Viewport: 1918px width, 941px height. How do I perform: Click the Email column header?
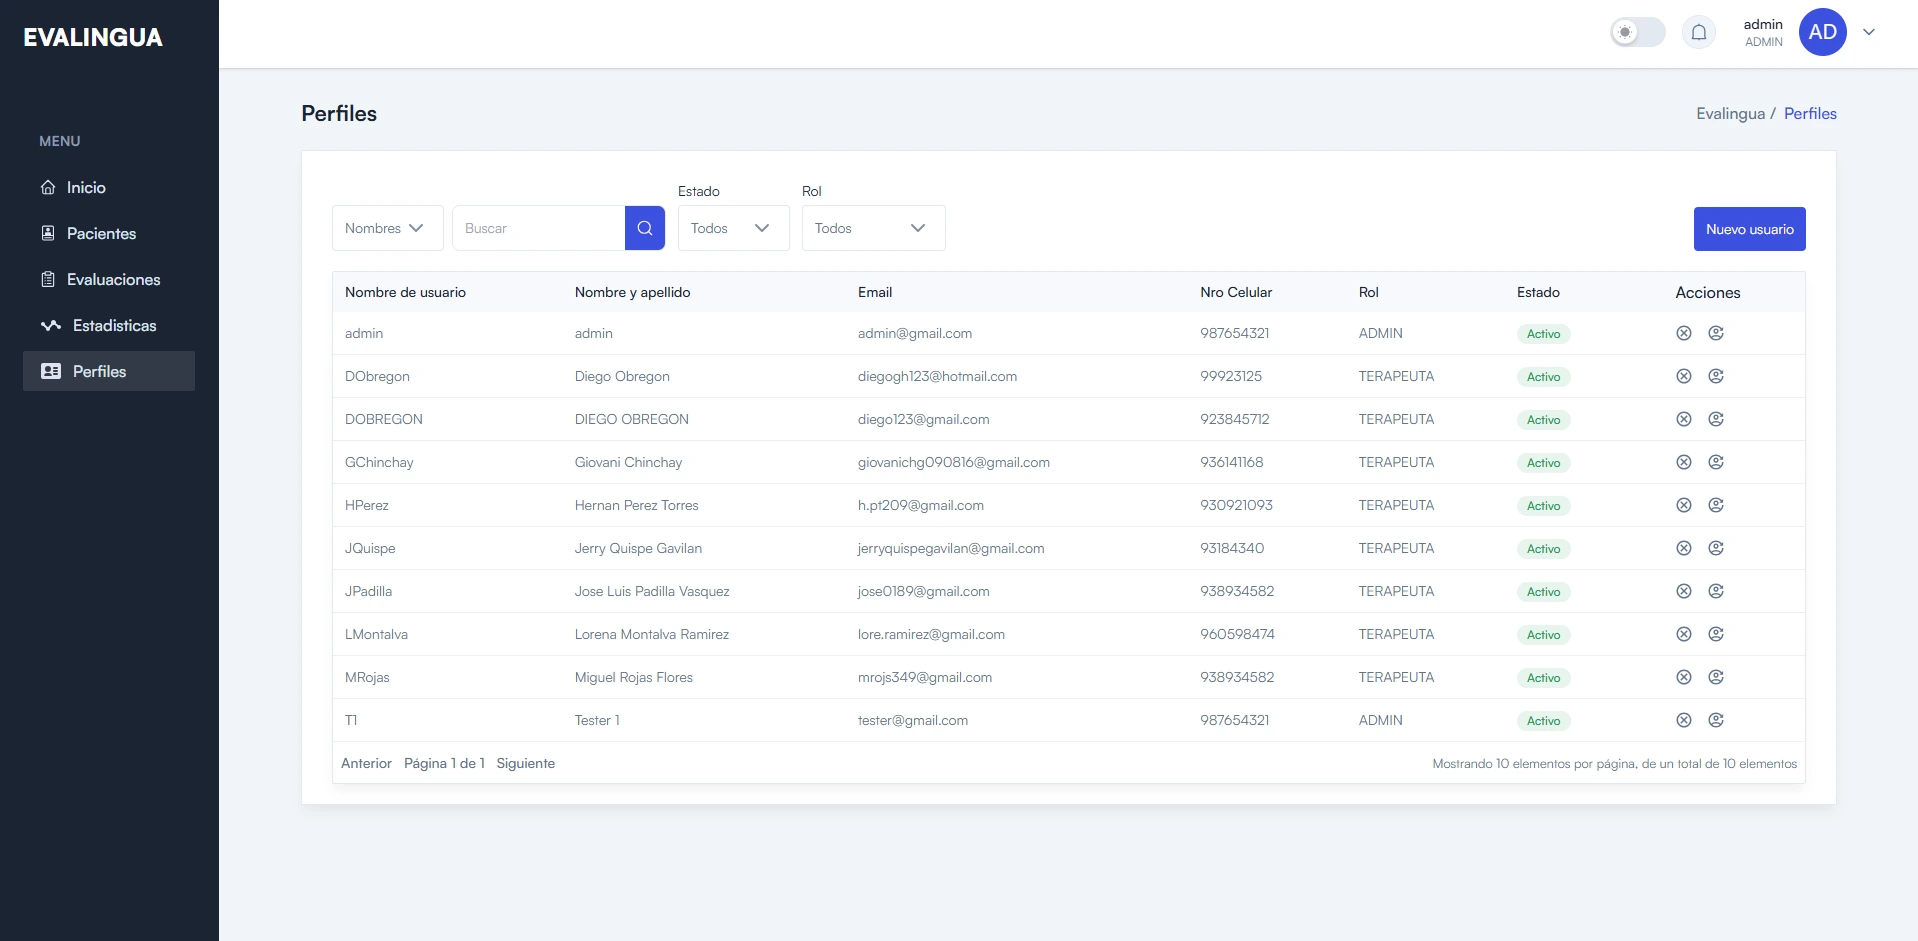(x=875, y=292)
